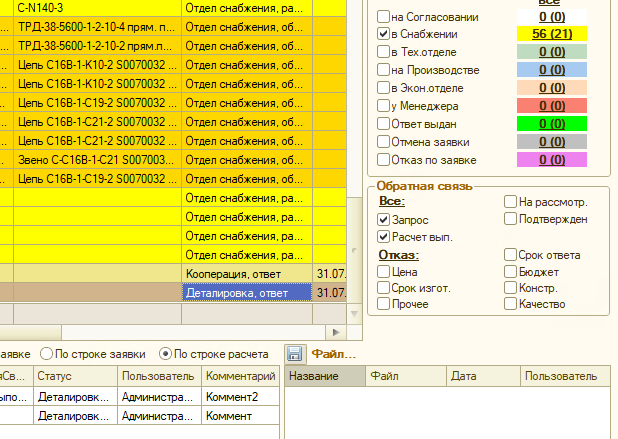Enable the 'Отмена заявки' checkbox

[383, 141]
